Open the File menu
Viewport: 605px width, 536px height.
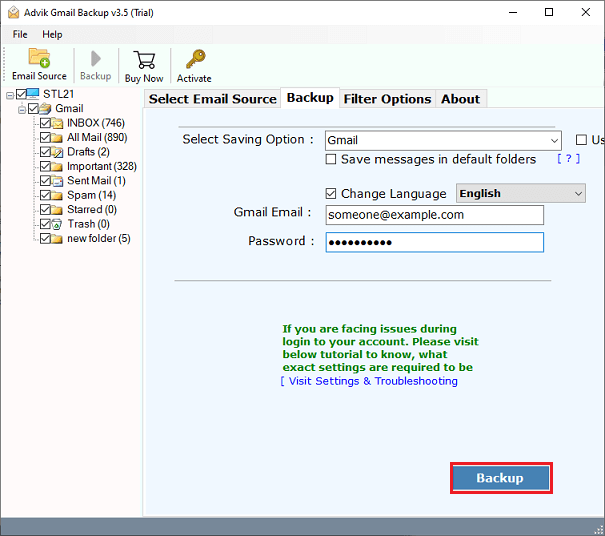coord(20,34)
